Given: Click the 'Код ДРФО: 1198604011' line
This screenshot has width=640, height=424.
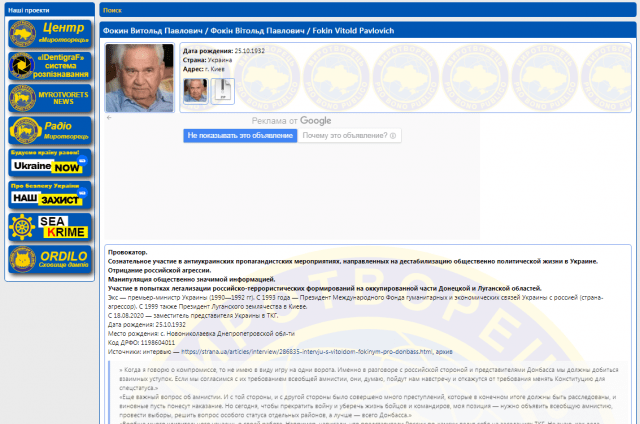Looking at the screenshot, I should [x=141, y=342].
